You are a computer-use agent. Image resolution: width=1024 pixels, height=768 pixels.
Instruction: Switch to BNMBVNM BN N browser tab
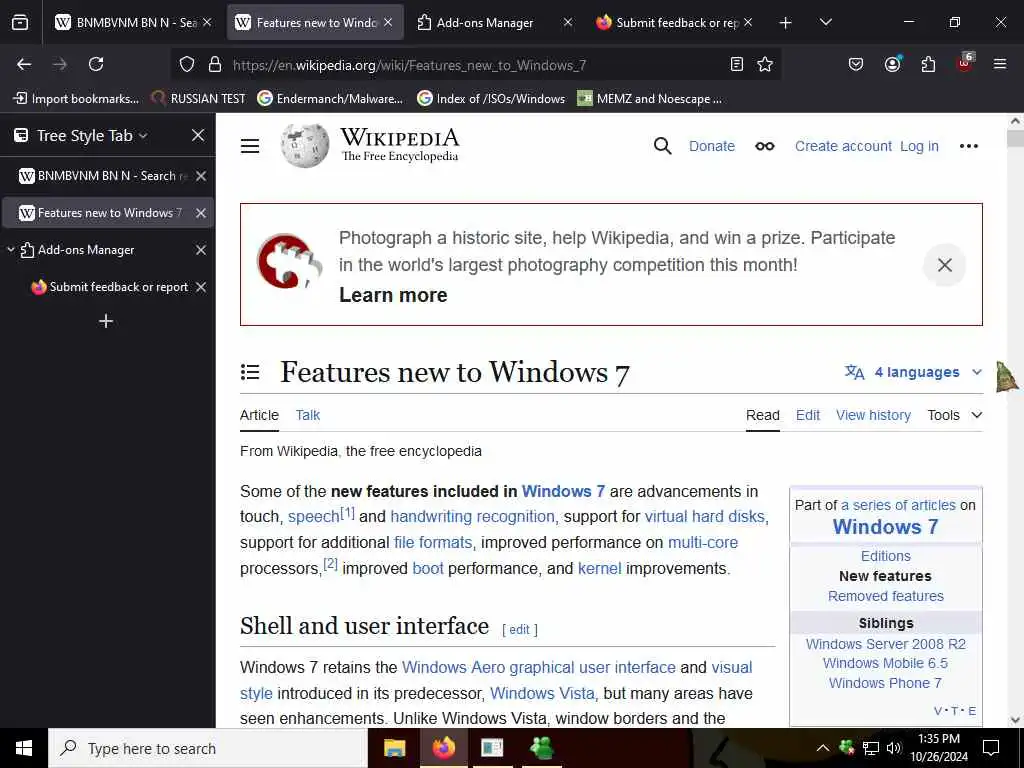[x=134, y=22]
